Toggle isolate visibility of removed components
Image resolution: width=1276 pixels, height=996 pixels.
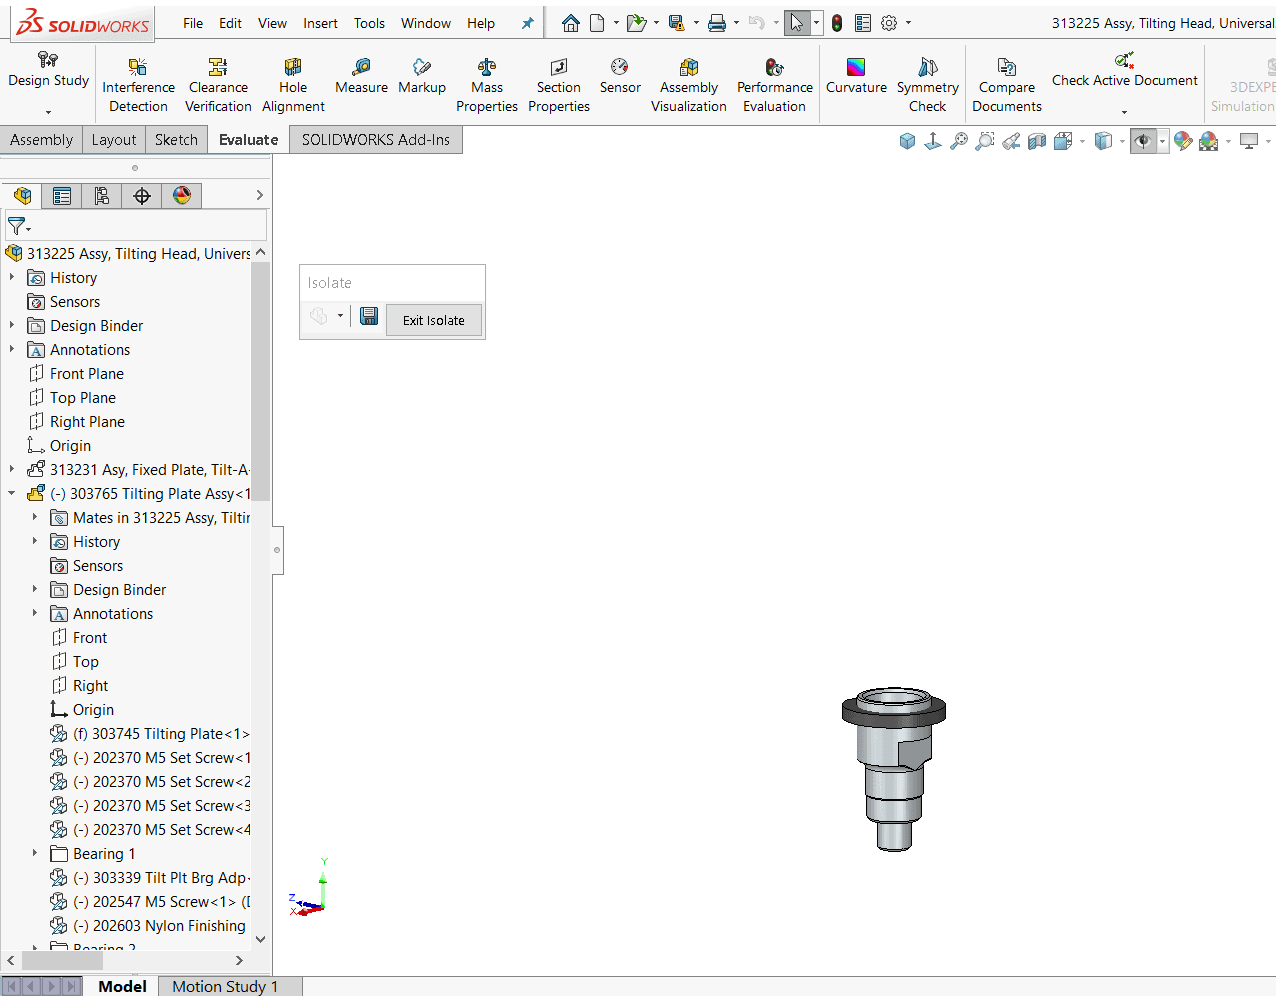[x=319, y=317]
